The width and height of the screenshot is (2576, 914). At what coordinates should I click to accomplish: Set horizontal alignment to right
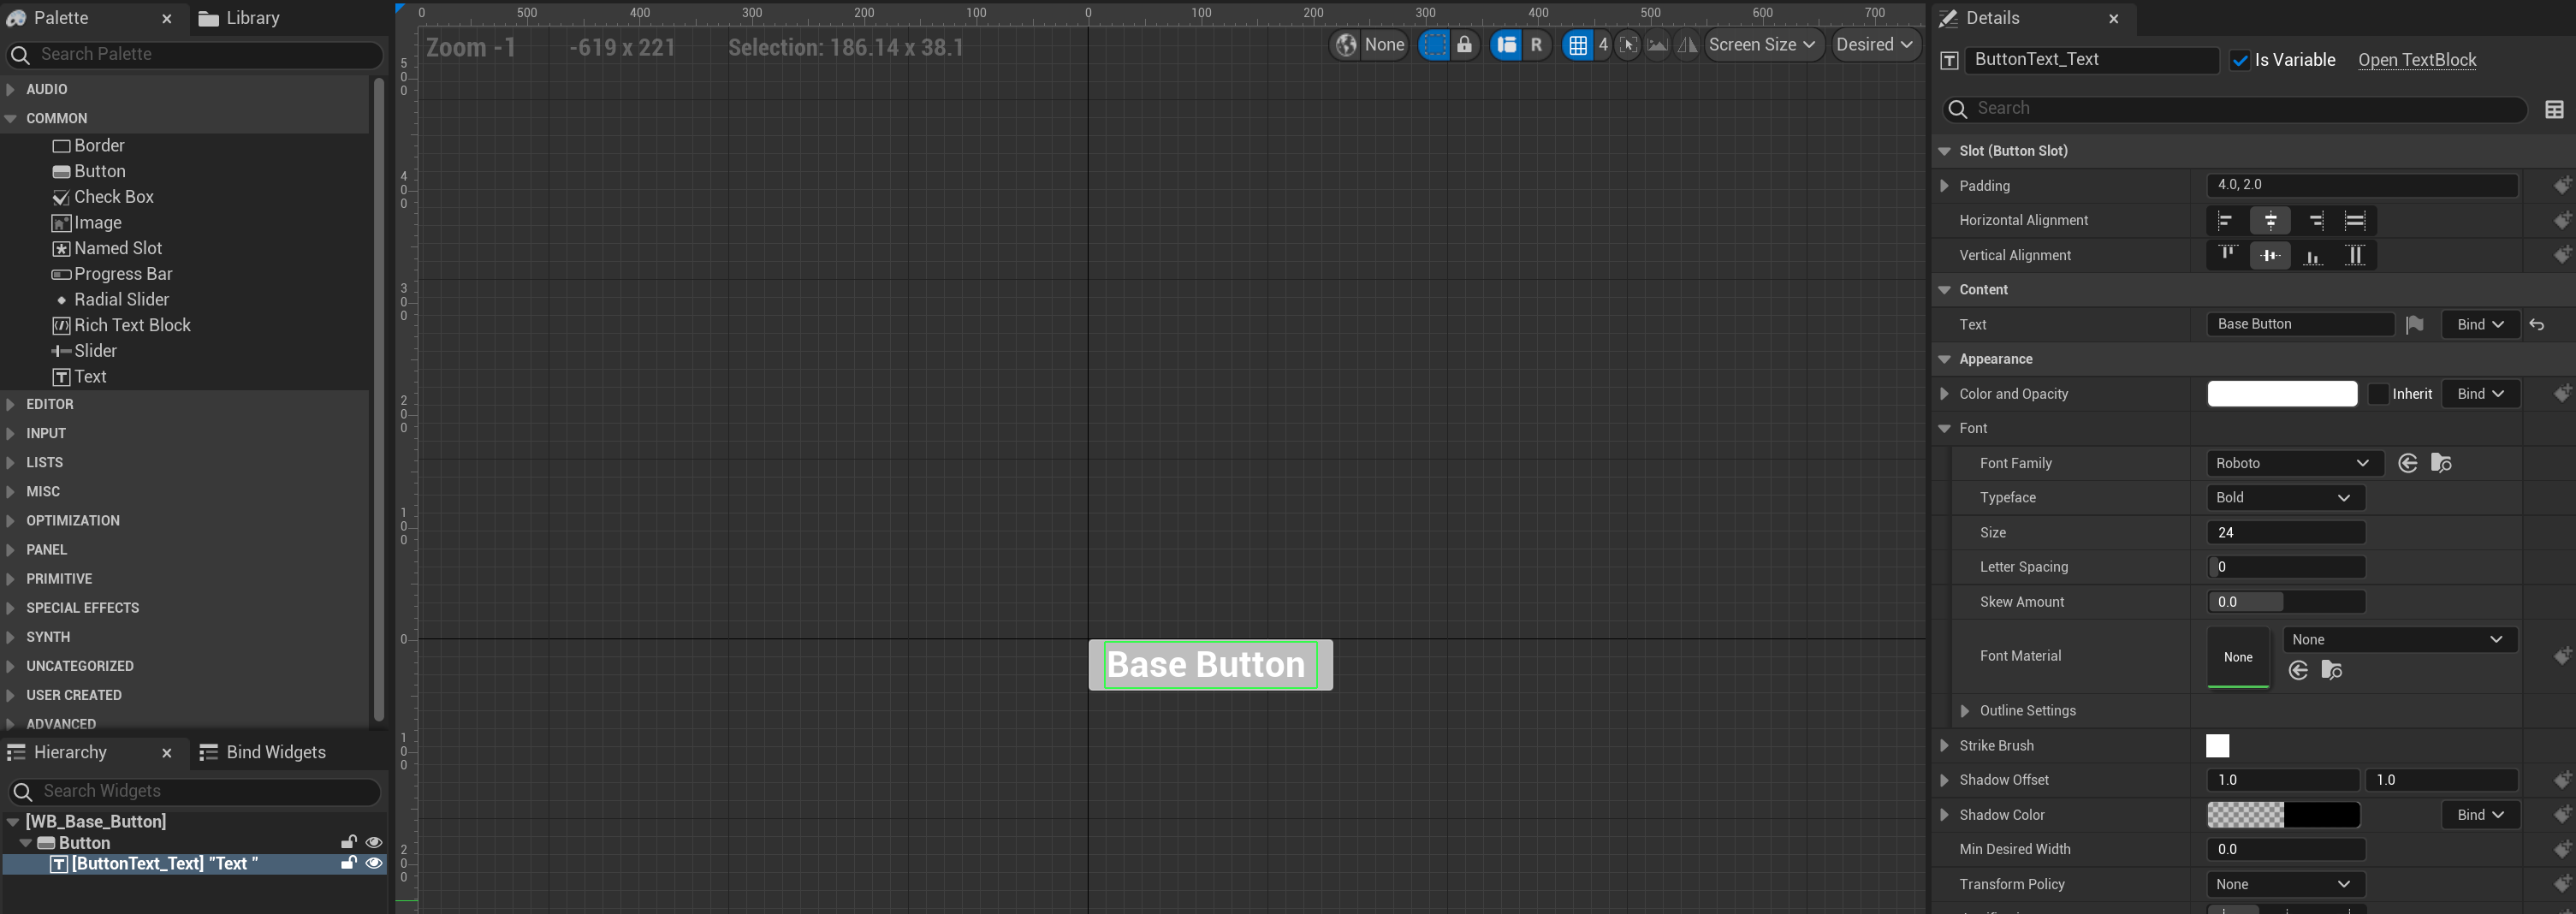pos(2314,221)
